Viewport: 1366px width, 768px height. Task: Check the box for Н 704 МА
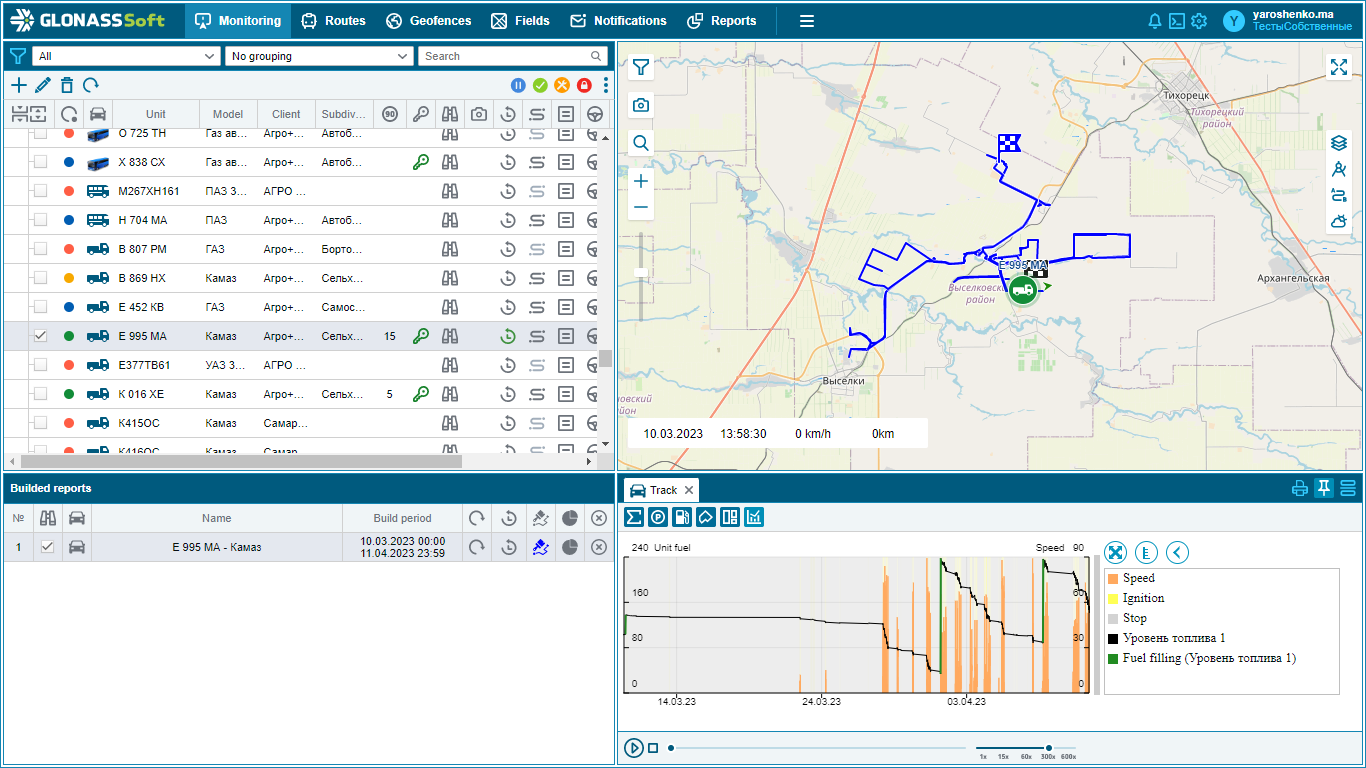[x=40, y=220]
